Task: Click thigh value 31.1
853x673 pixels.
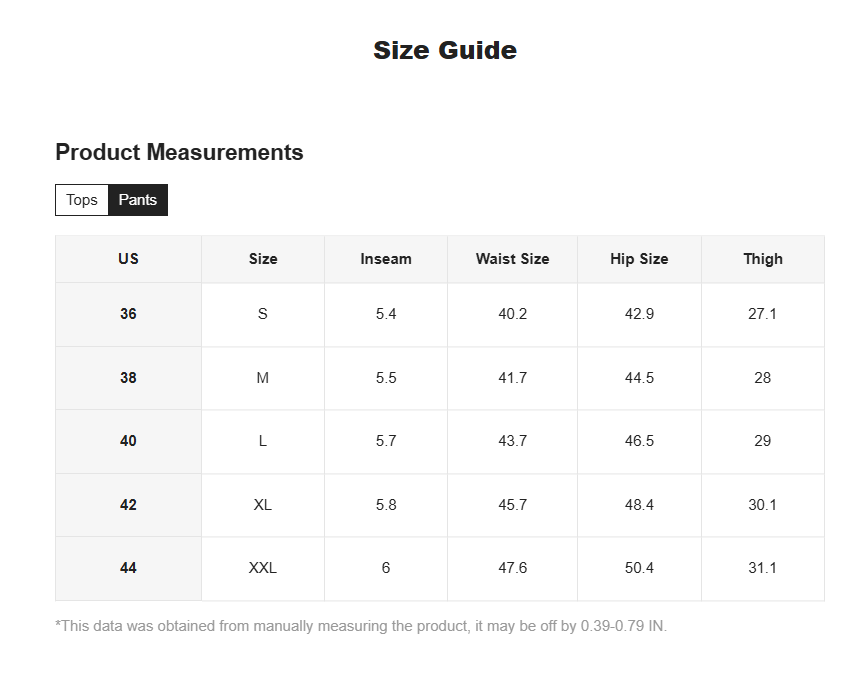Action: click(x=763, y=569)
